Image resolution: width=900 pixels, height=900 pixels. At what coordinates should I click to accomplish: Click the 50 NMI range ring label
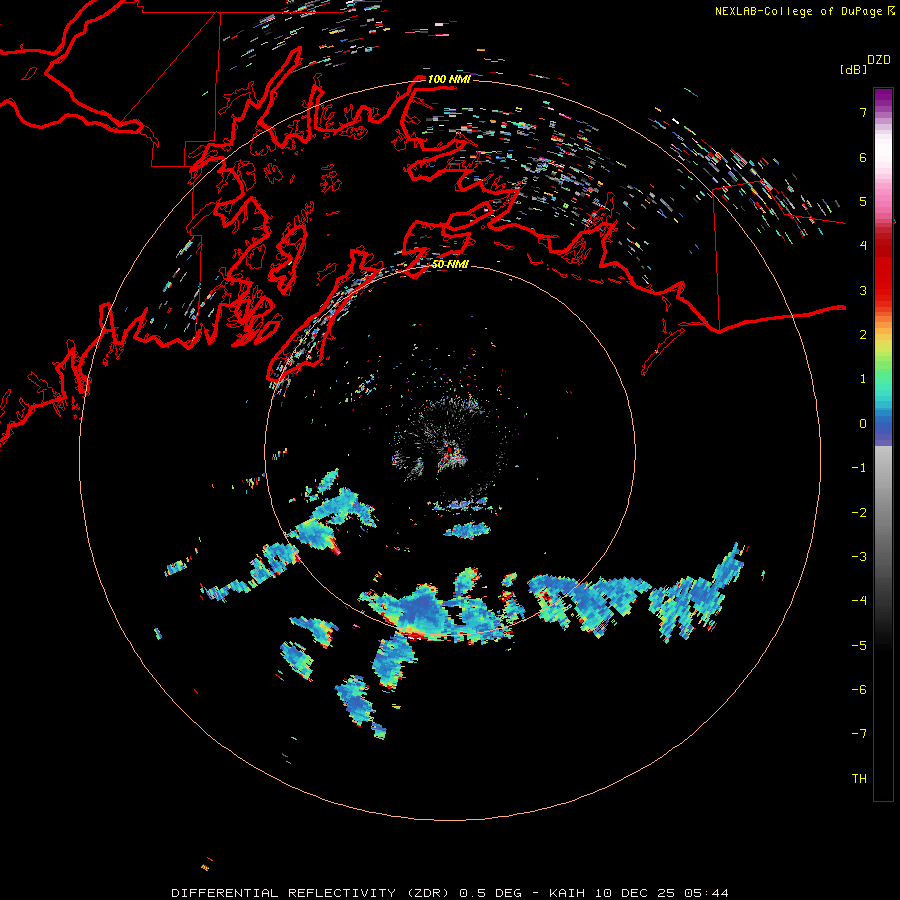coord(450,264)
